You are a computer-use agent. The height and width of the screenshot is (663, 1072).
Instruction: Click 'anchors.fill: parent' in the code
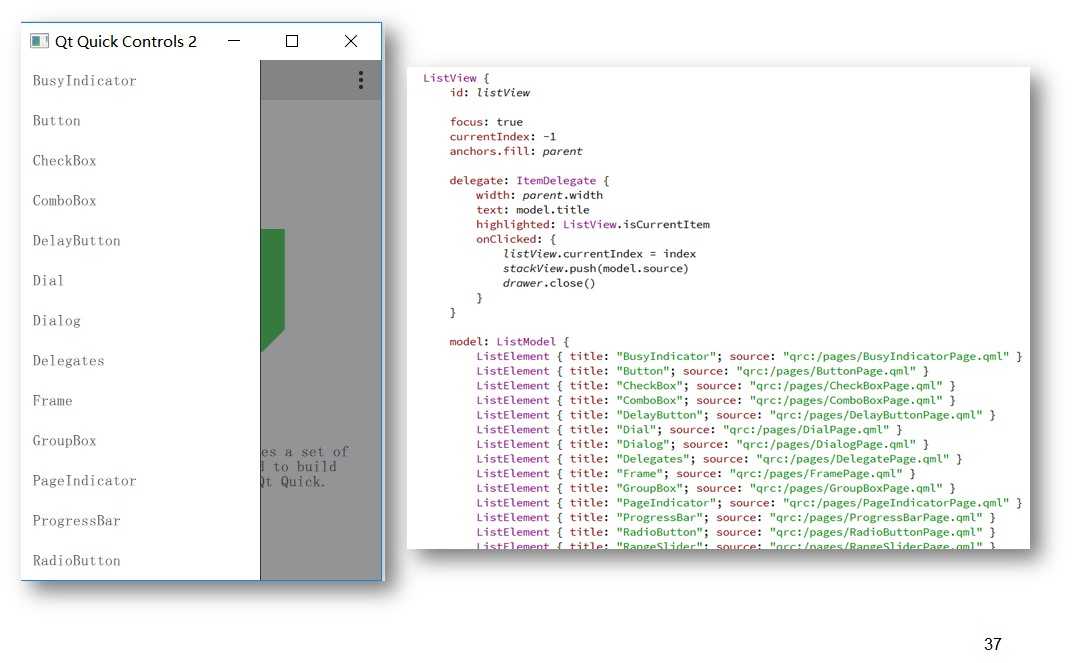[515, 151]
